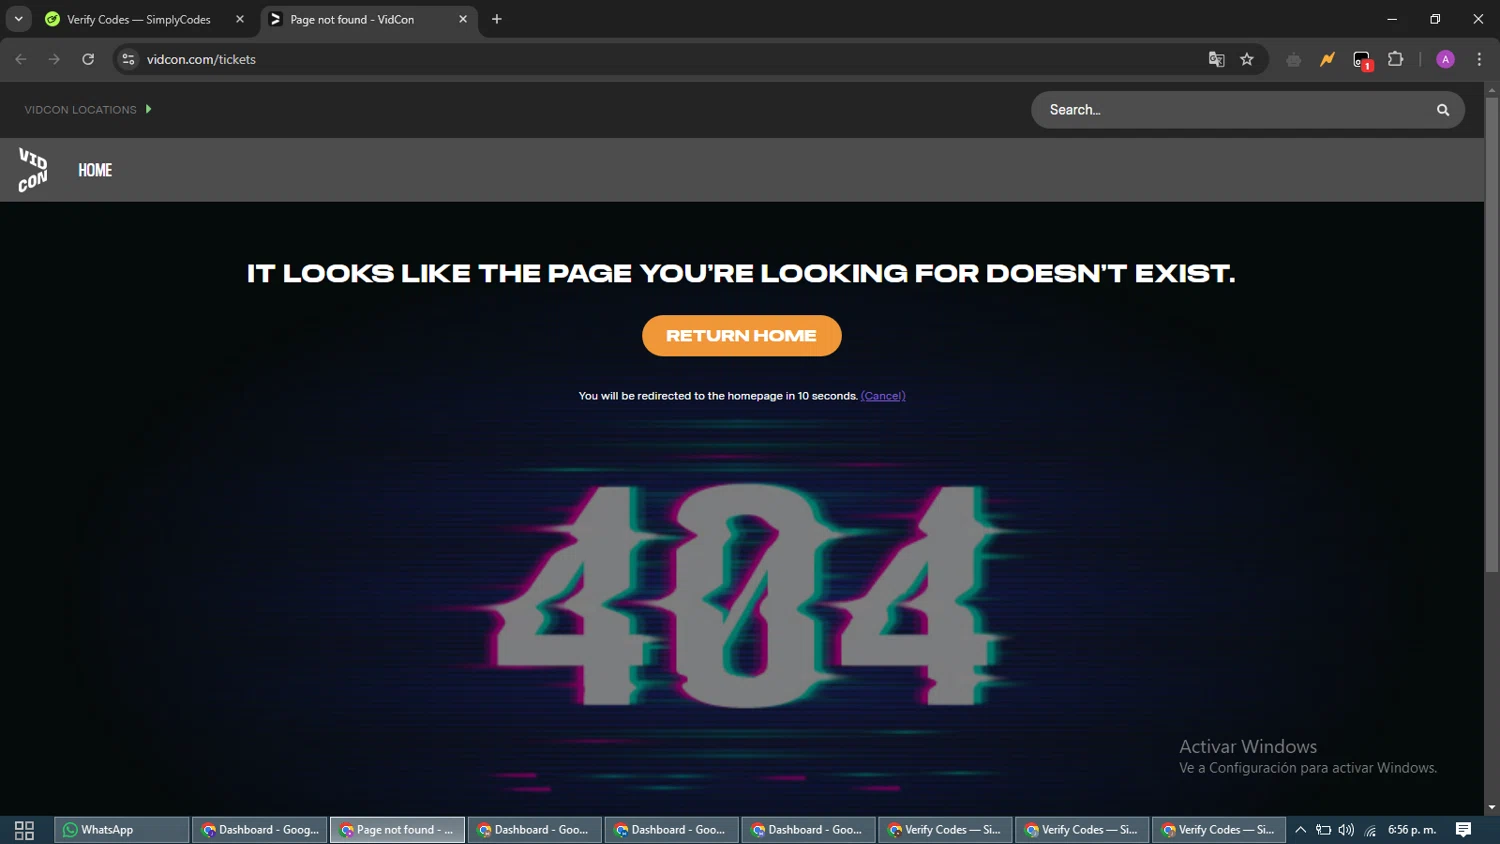Image resolution: width=1500 pixels, height=844 pixels.
Task: Open the Wi-Fi network tray icon
Action: click(x=1370, y=830)
